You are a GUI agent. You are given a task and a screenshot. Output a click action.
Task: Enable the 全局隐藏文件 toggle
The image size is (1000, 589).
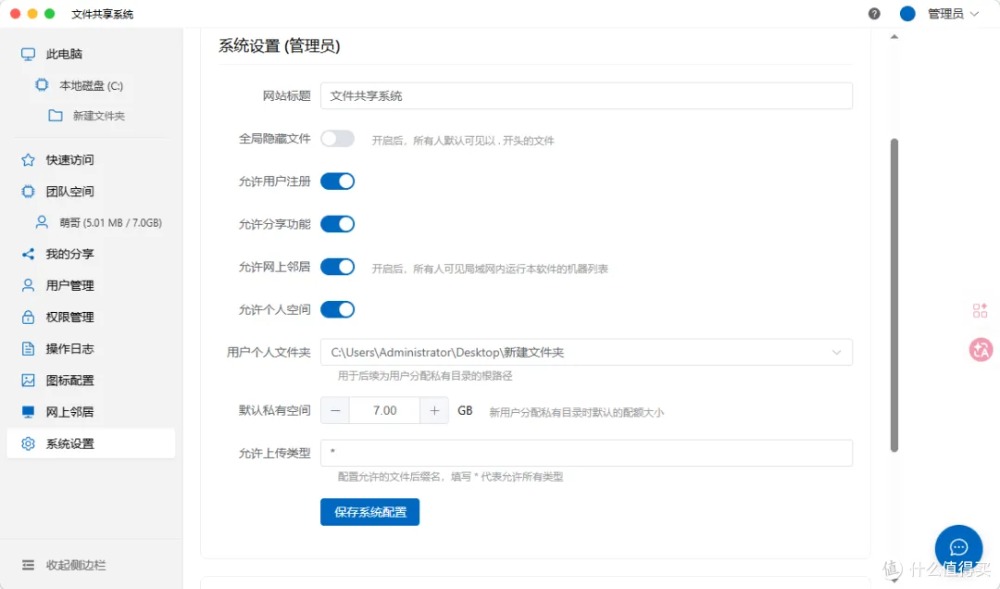click(x=337, y=139)
